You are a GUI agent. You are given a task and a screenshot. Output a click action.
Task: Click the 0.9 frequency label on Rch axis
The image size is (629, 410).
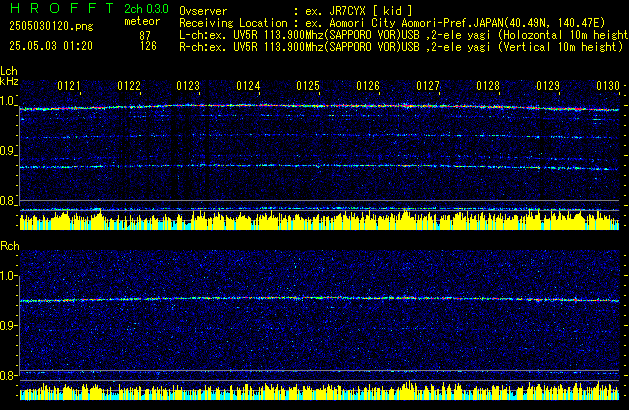tap(7, 325)
